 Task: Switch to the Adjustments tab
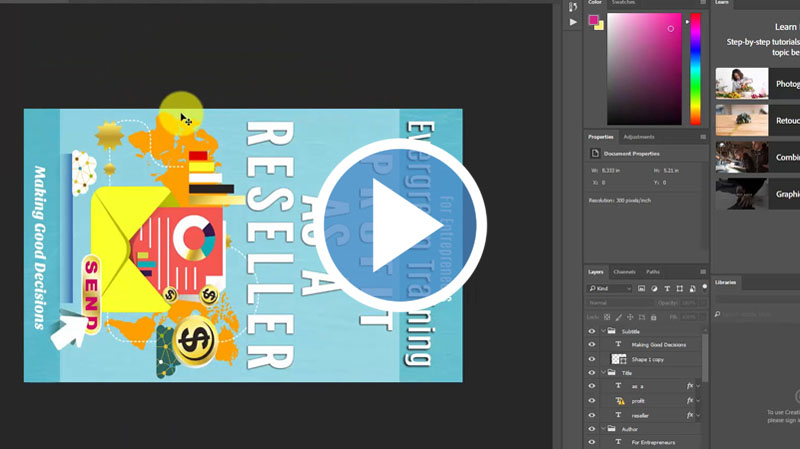pos(638,136)
